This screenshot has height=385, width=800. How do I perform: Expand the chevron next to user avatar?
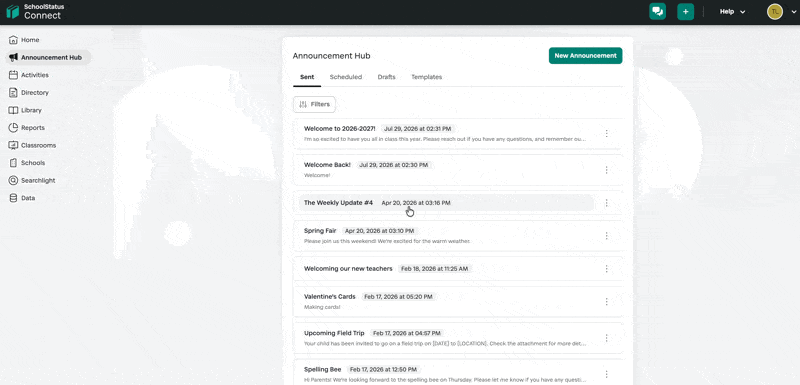click(x=793, y=12)
